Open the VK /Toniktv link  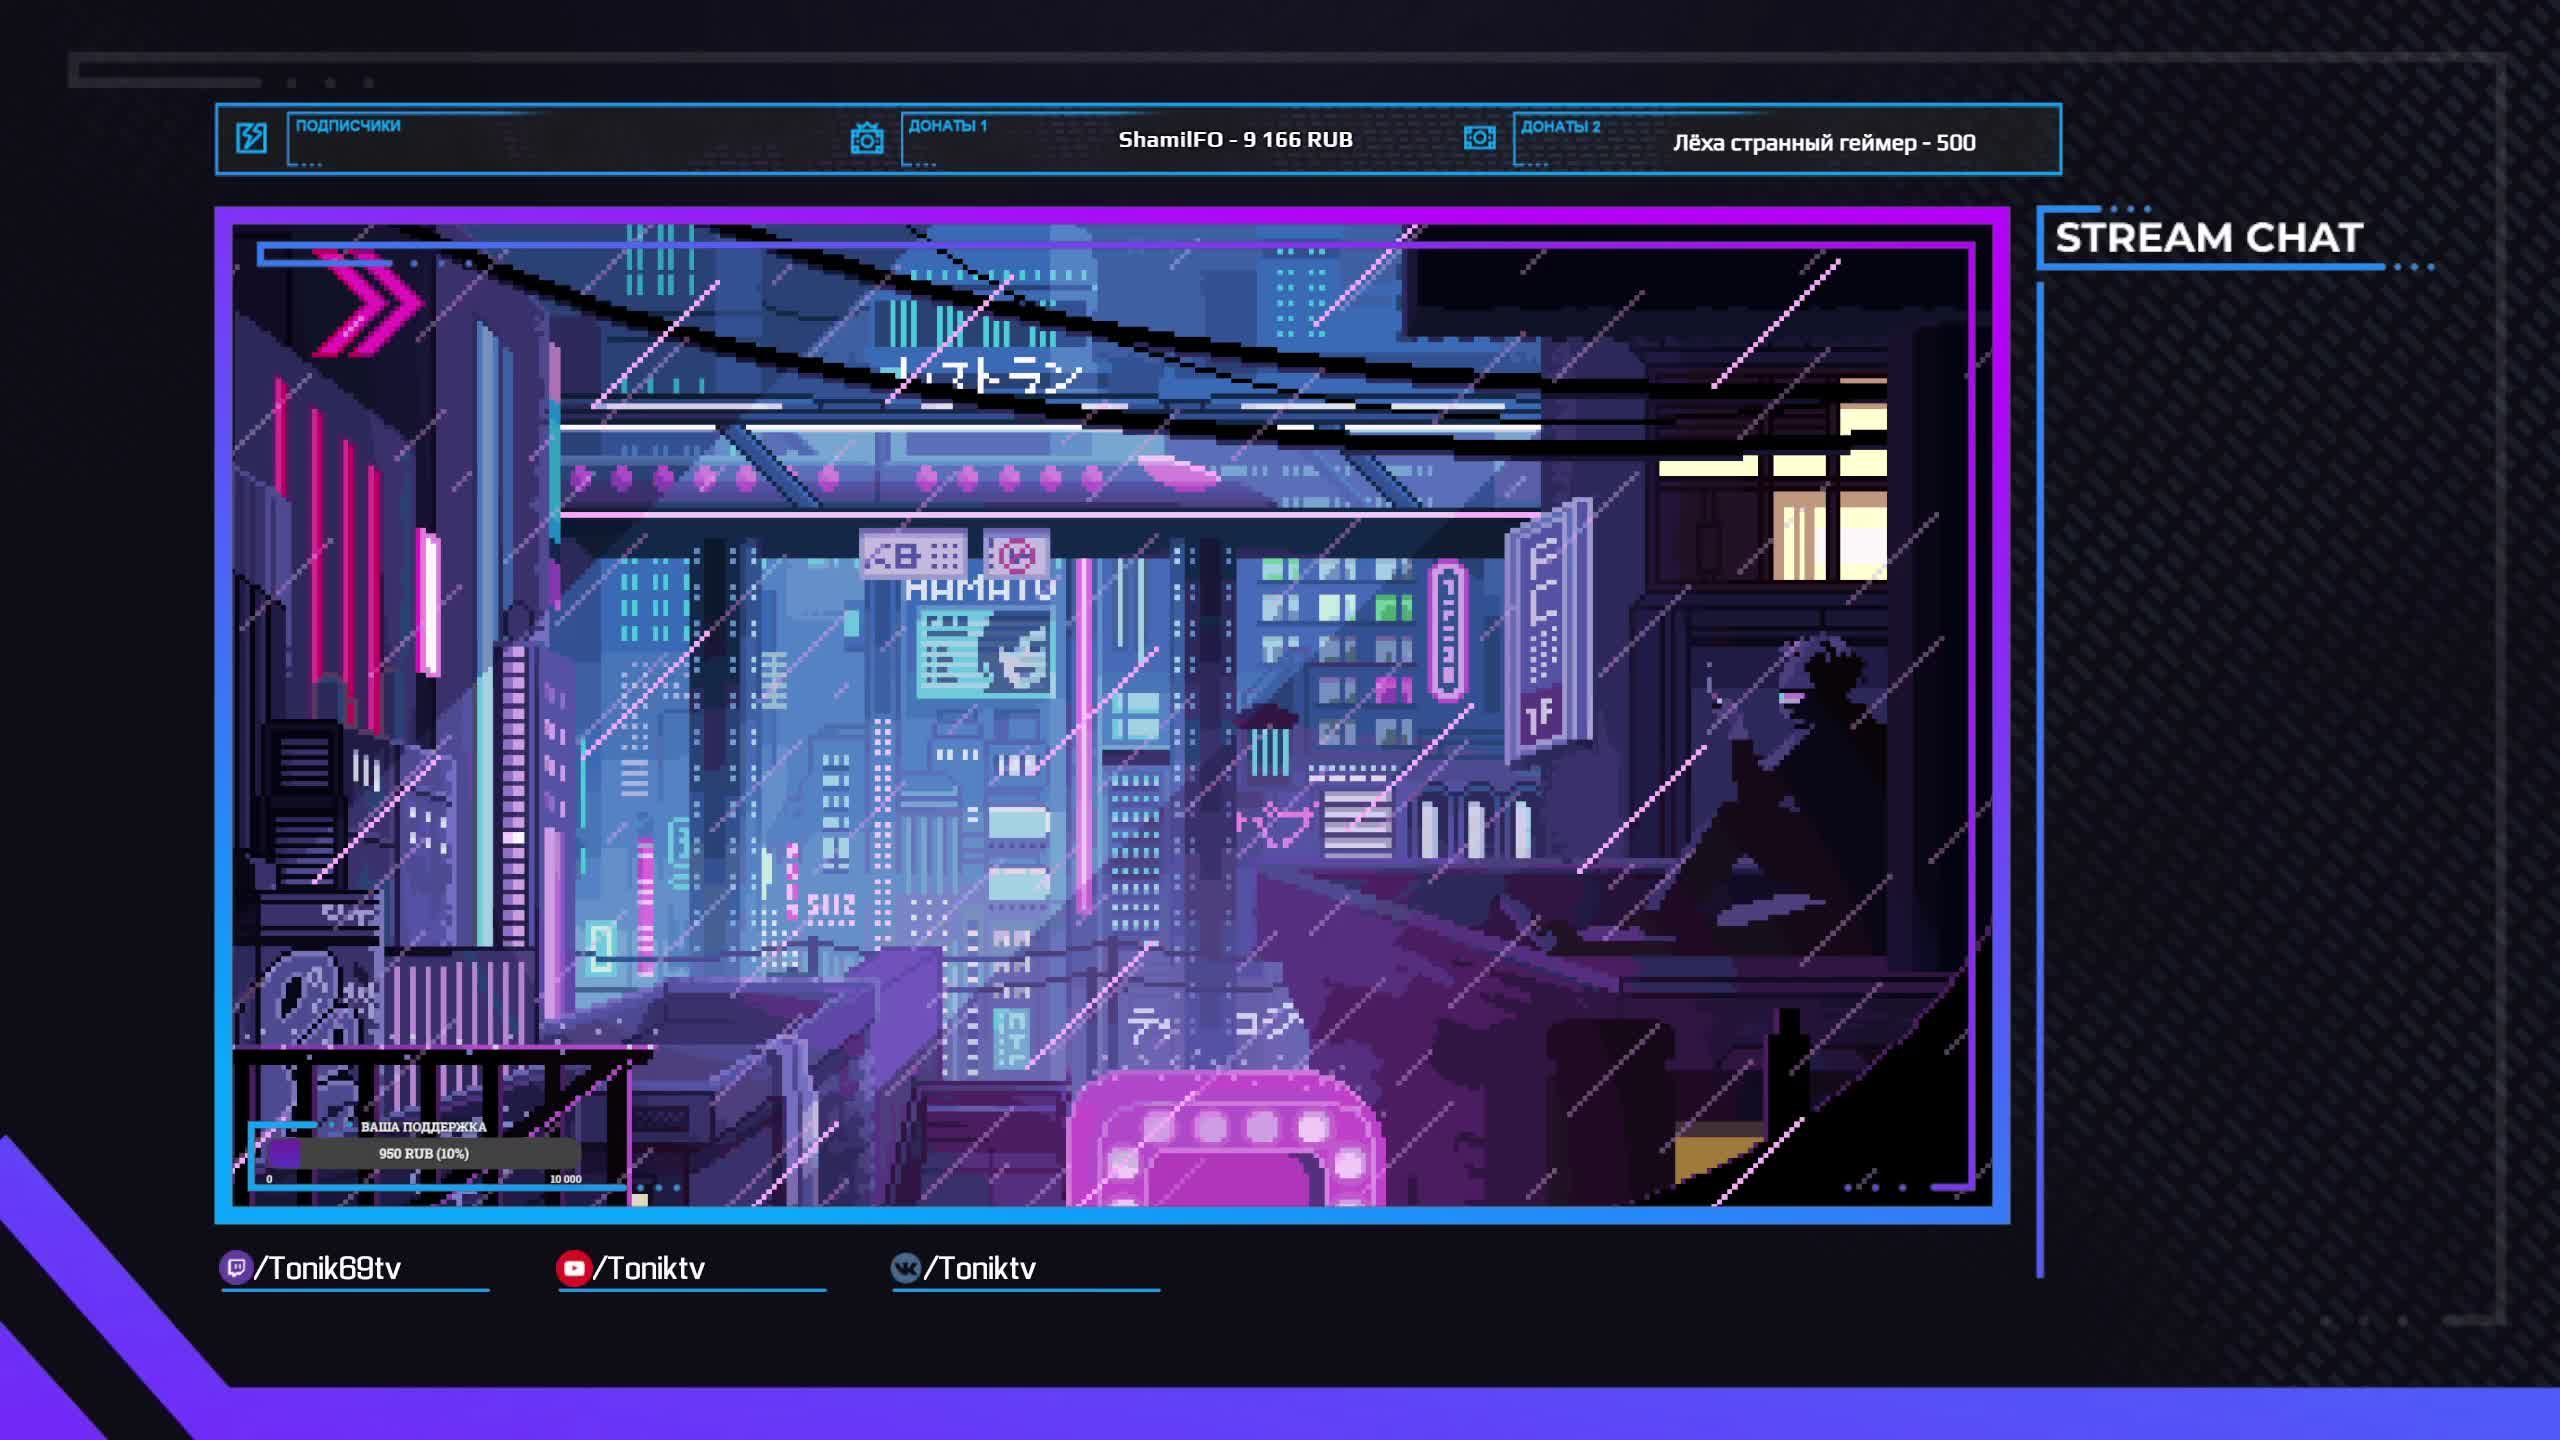(x=980, y=1268)
